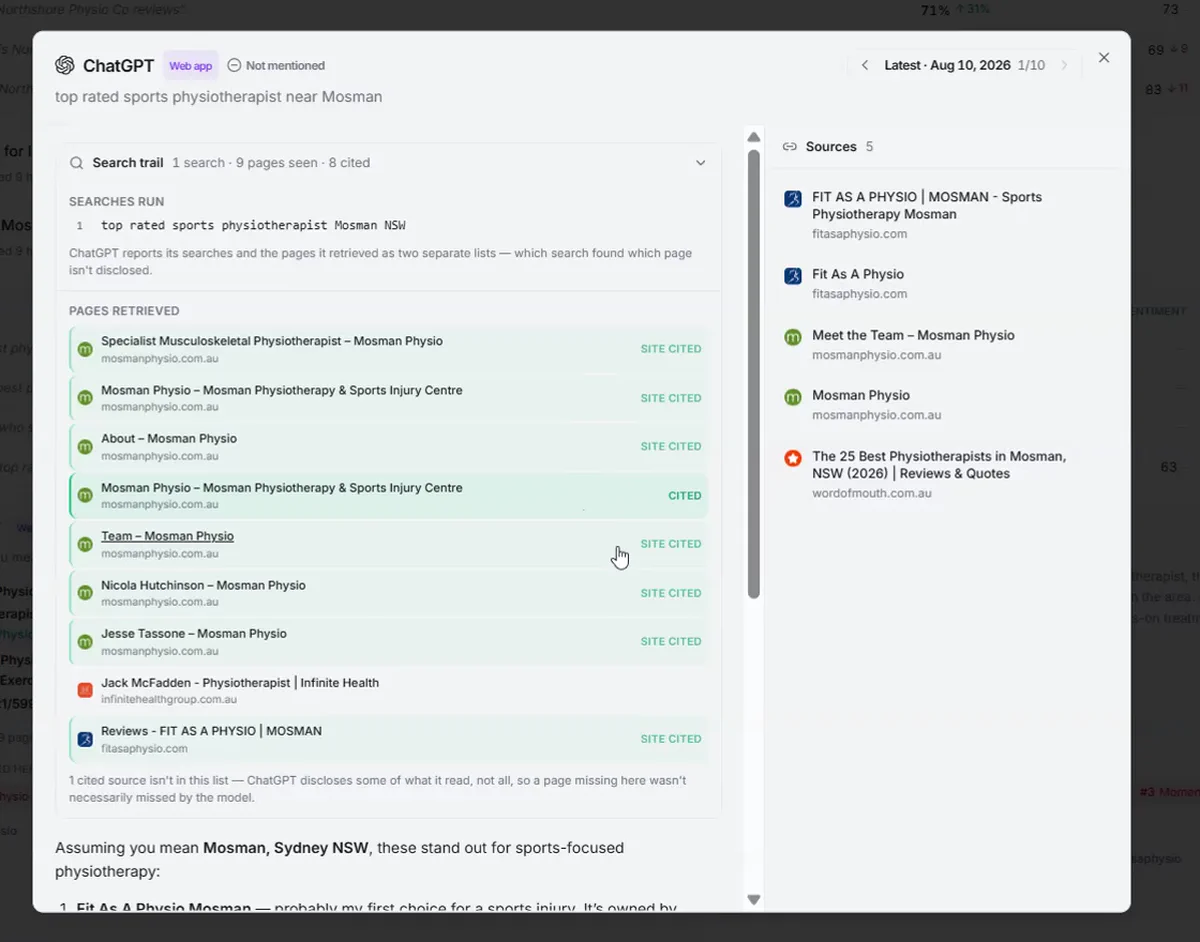Click the highlighted CITED Mosman Physio row
Screen dimensions: 1200x942
tap(388, 495)
